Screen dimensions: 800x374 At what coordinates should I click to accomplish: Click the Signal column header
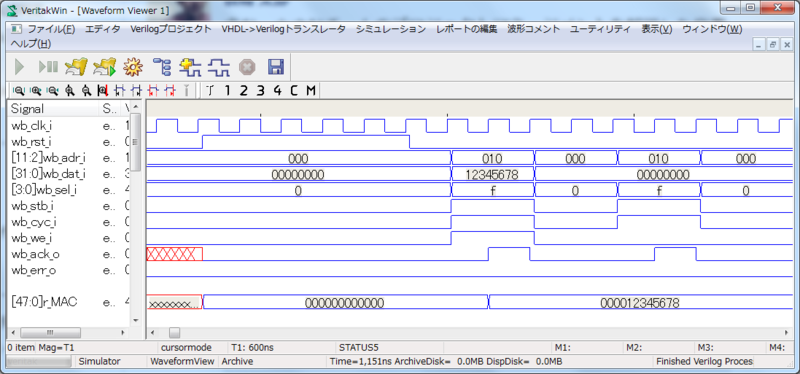pos(53,108)
